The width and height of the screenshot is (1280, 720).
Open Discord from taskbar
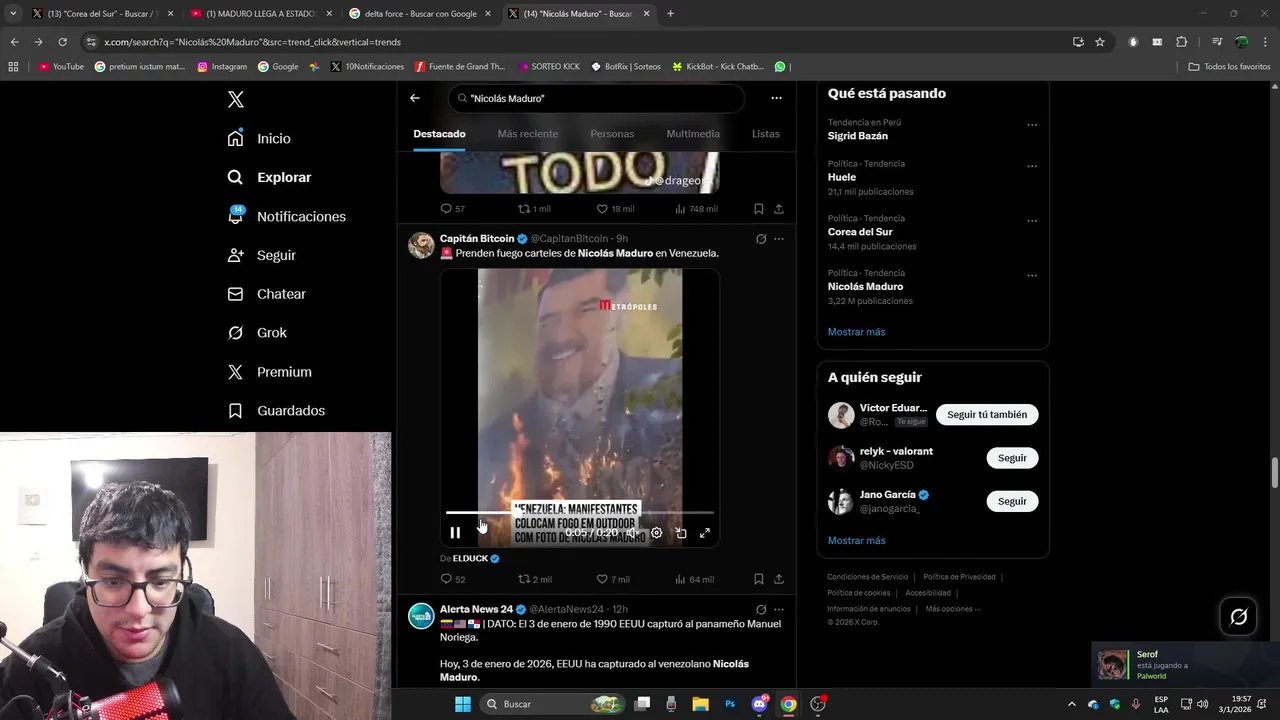click(759, 704)
